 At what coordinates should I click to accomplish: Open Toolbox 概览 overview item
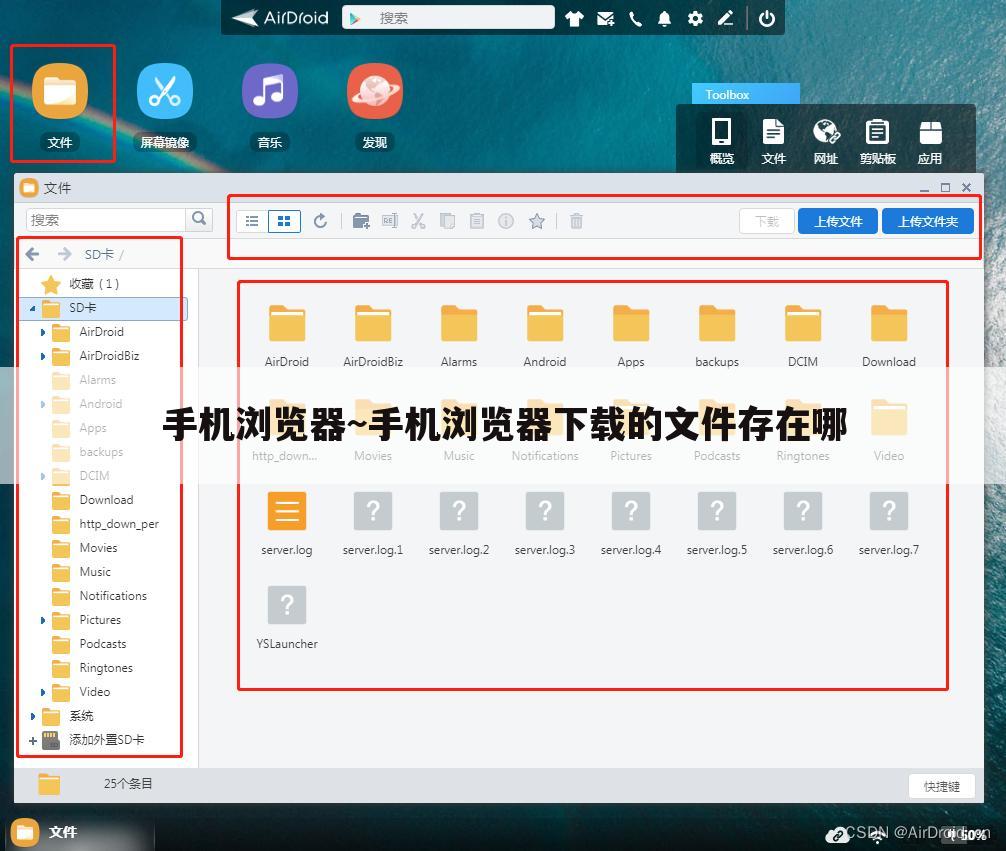click(722, 141)
